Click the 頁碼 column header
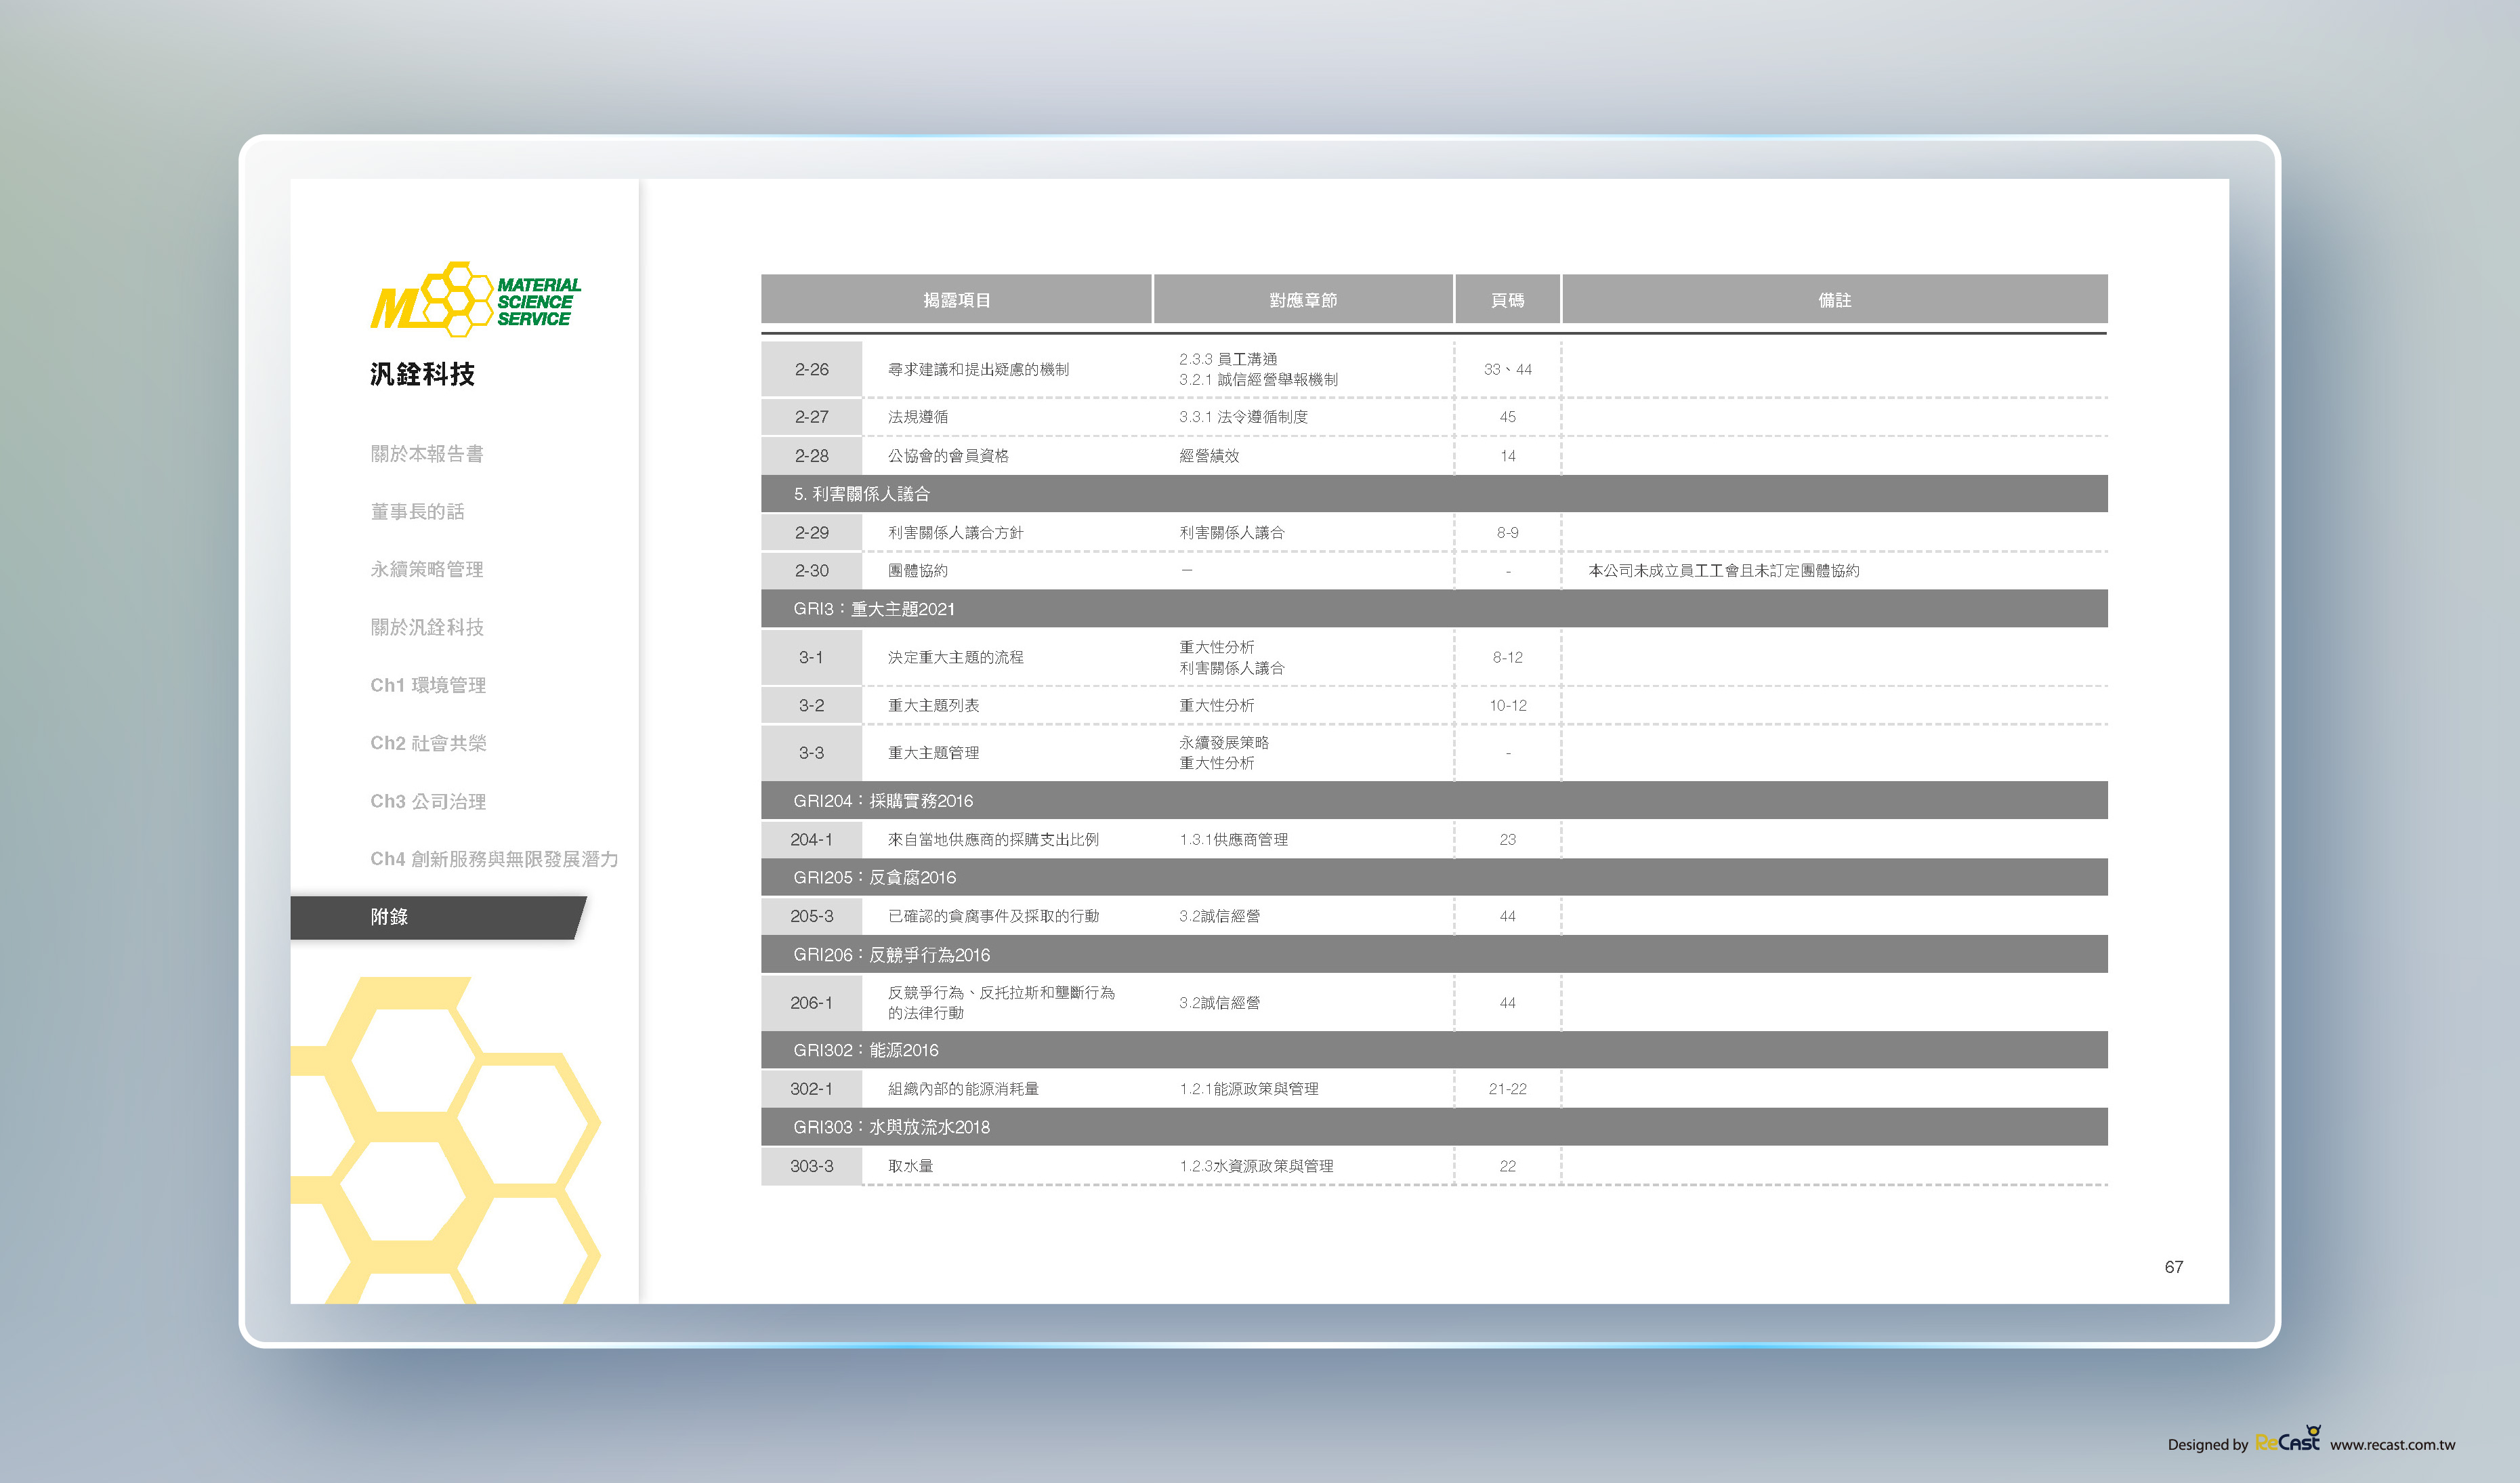Screen dimensions: 2520x1483 pyautogui.click(x=1507, y=300)
